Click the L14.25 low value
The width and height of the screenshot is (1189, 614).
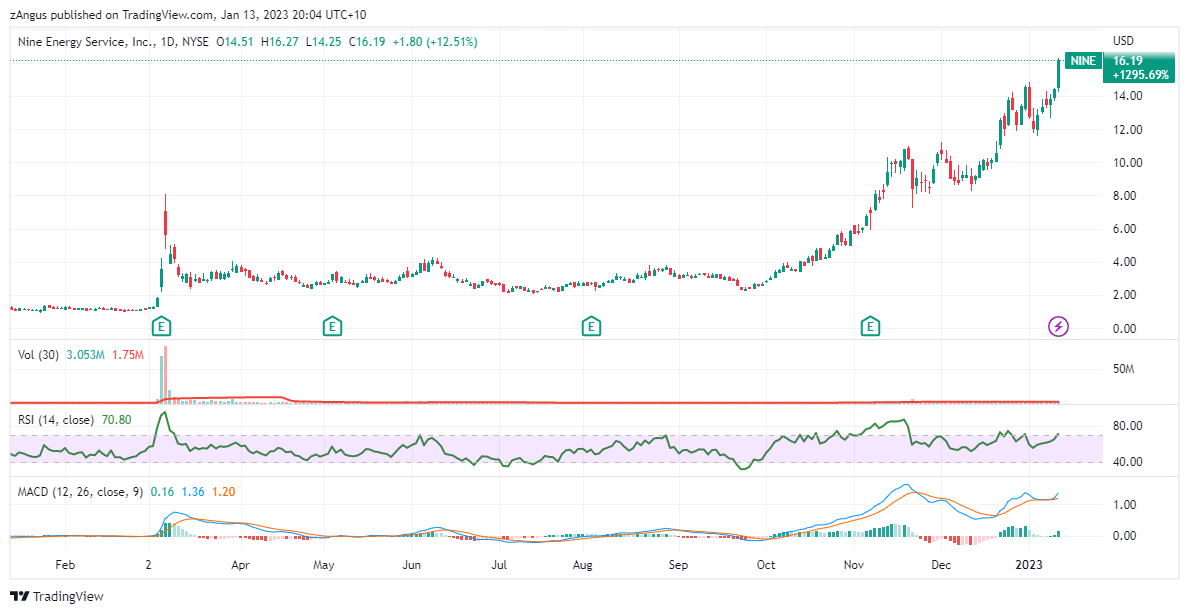click(324, 42)
